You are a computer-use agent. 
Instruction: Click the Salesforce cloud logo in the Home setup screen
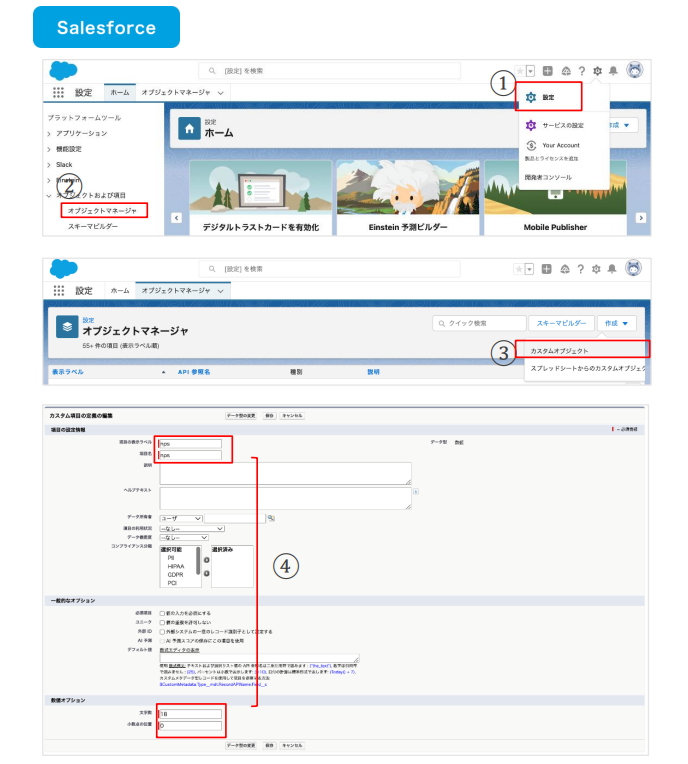63,71
